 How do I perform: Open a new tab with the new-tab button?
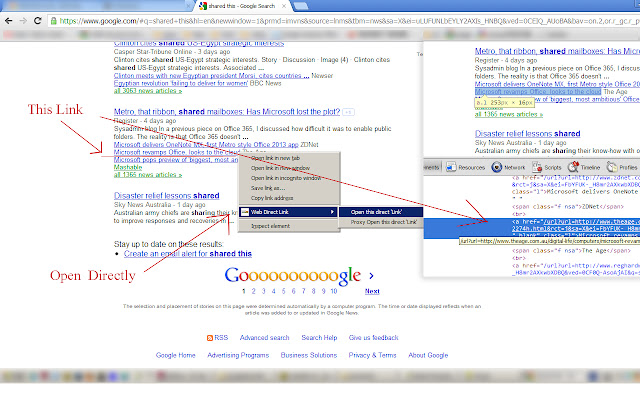[x=300, y=6]
